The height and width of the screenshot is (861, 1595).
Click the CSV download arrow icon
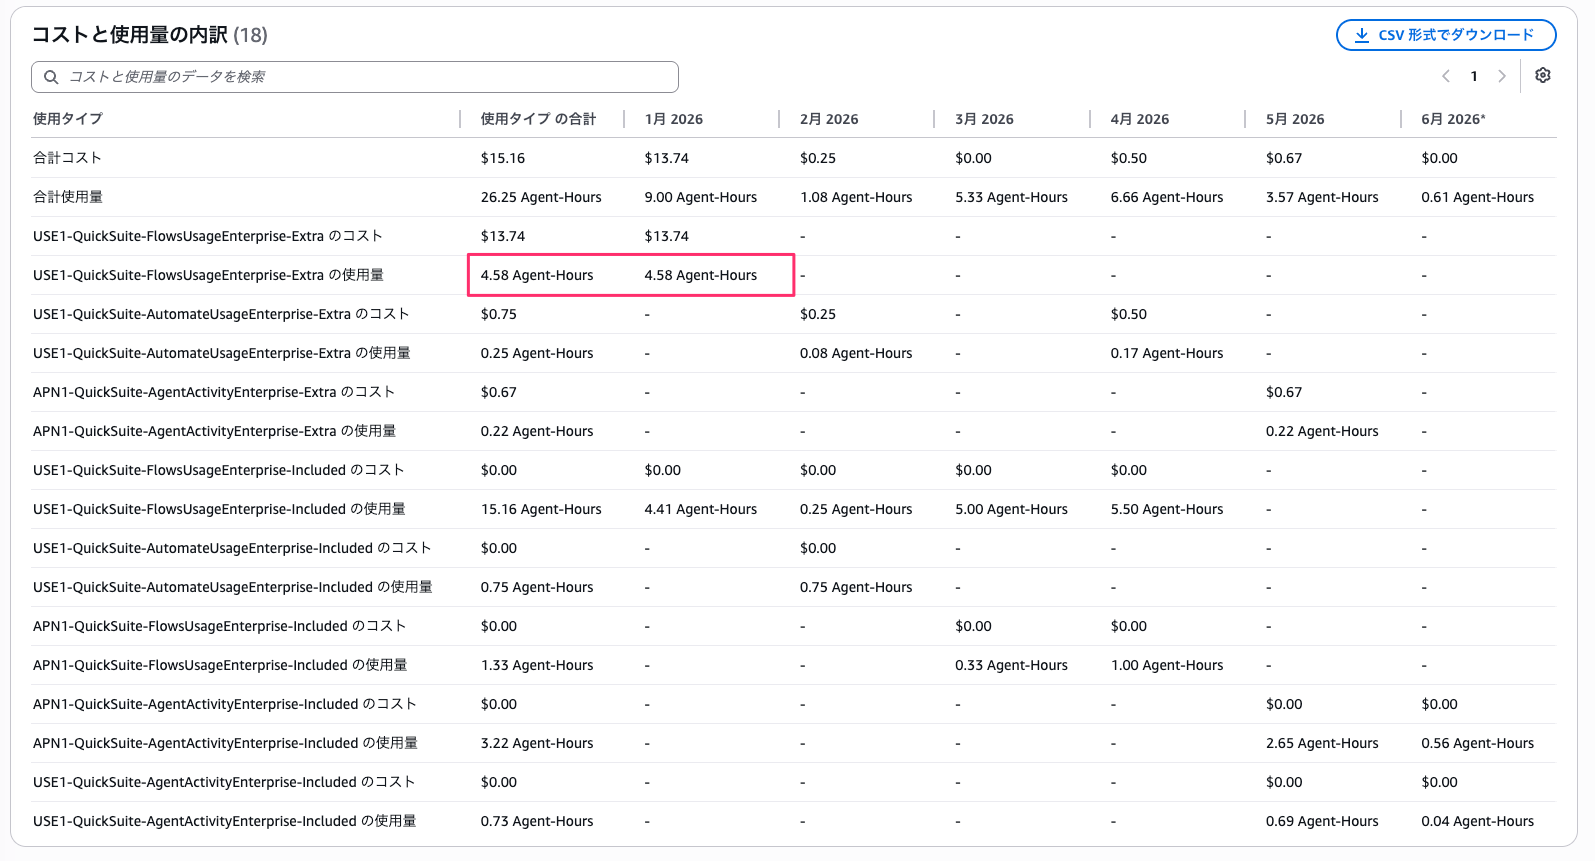click(x=1362, y=35)
